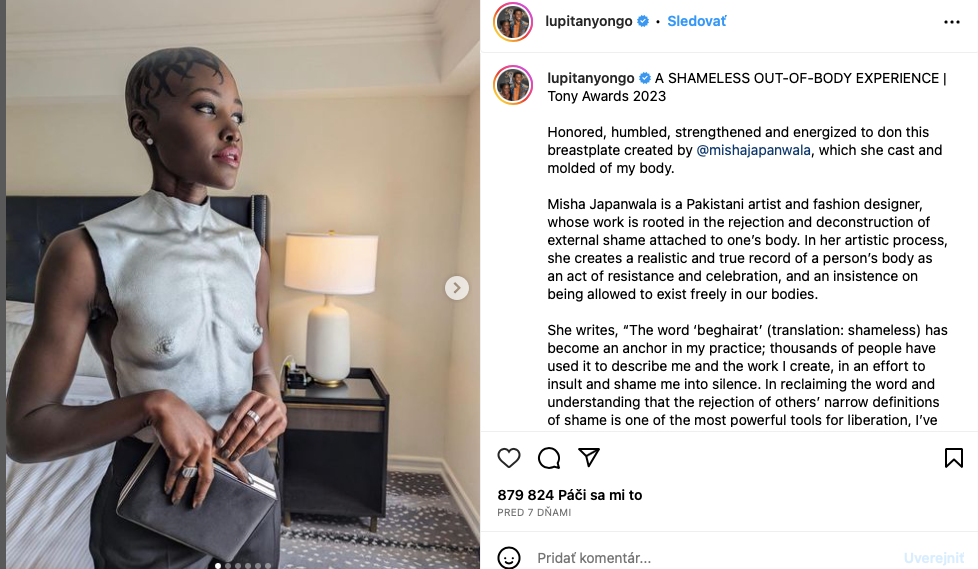Focus the "Pridať komentár..." comment field
The width and height of the screenshot is (978, 569).
700,558
